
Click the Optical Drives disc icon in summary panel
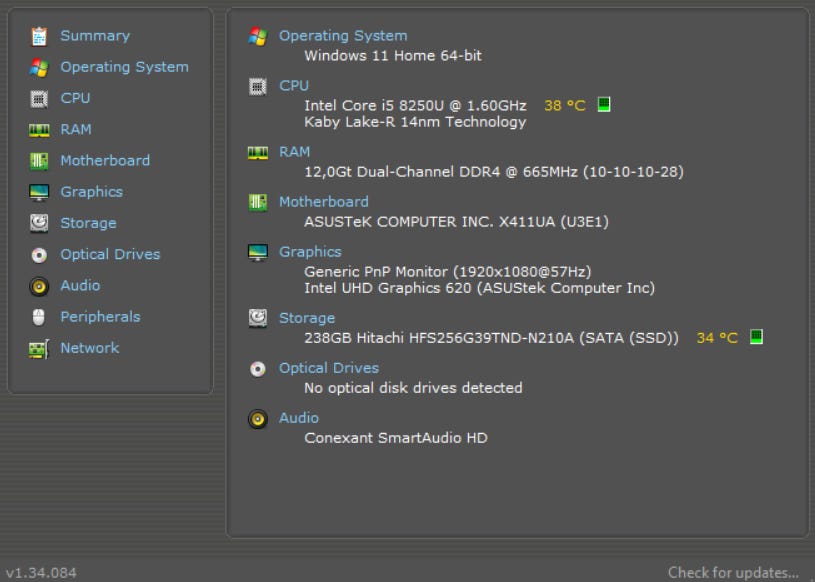click(258, 369)
